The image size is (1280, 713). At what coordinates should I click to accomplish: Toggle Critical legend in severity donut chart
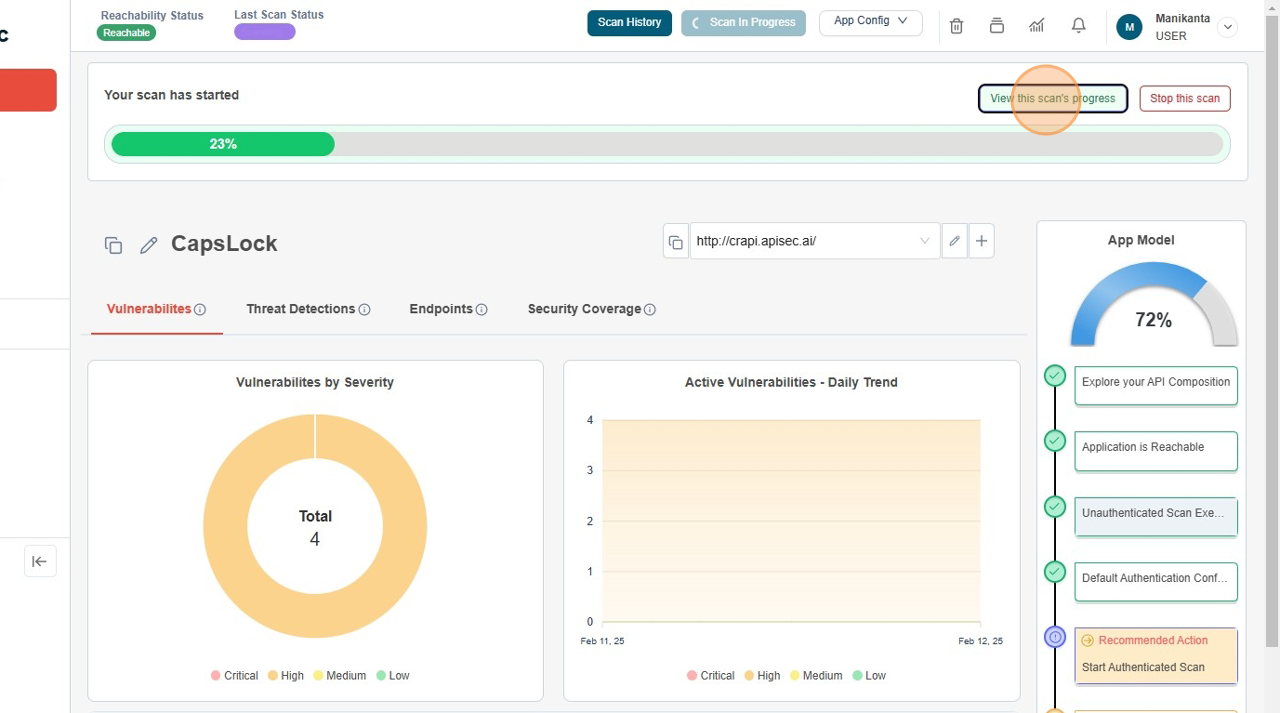tap(234, 676)
